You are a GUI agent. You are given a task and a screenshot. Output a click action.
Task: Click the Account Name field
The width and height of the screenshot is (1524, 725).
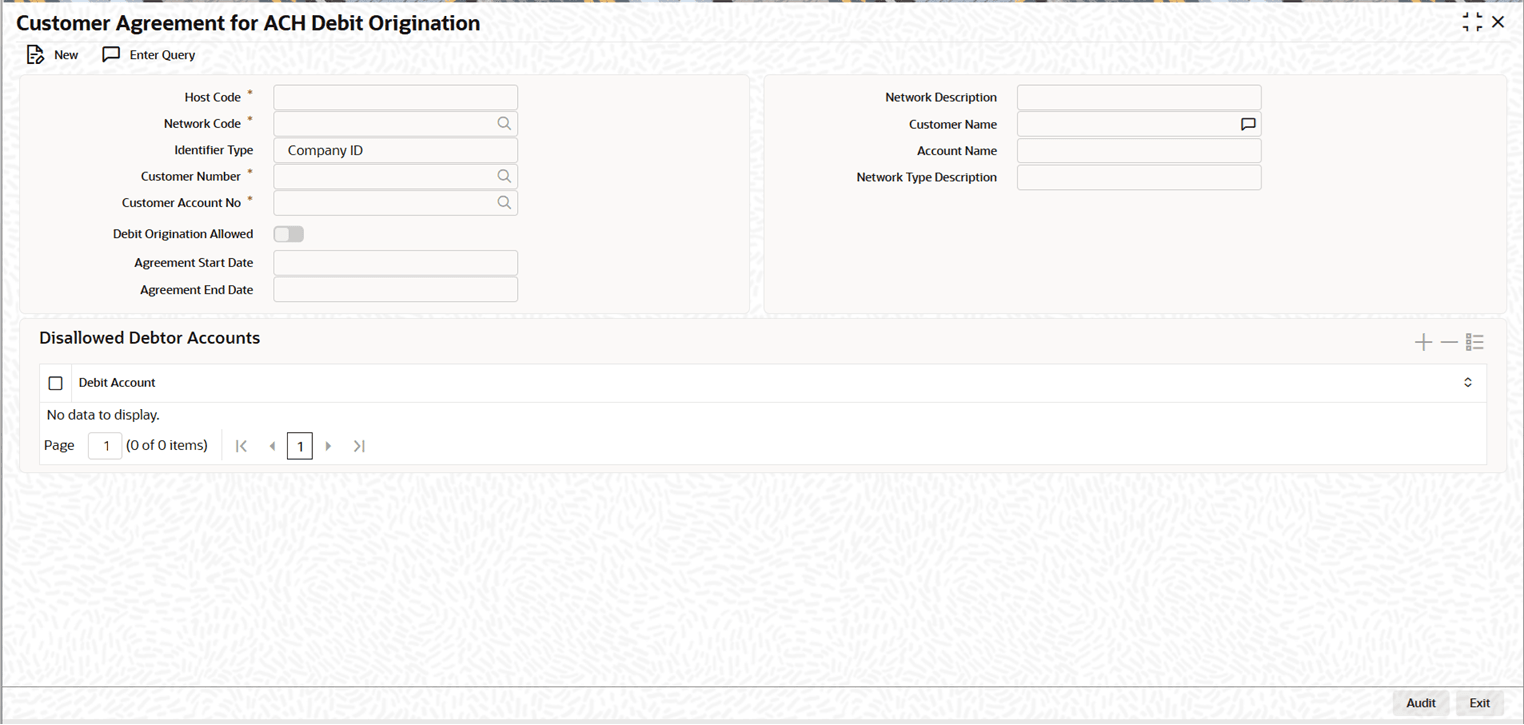click(x=1139, y=151)
